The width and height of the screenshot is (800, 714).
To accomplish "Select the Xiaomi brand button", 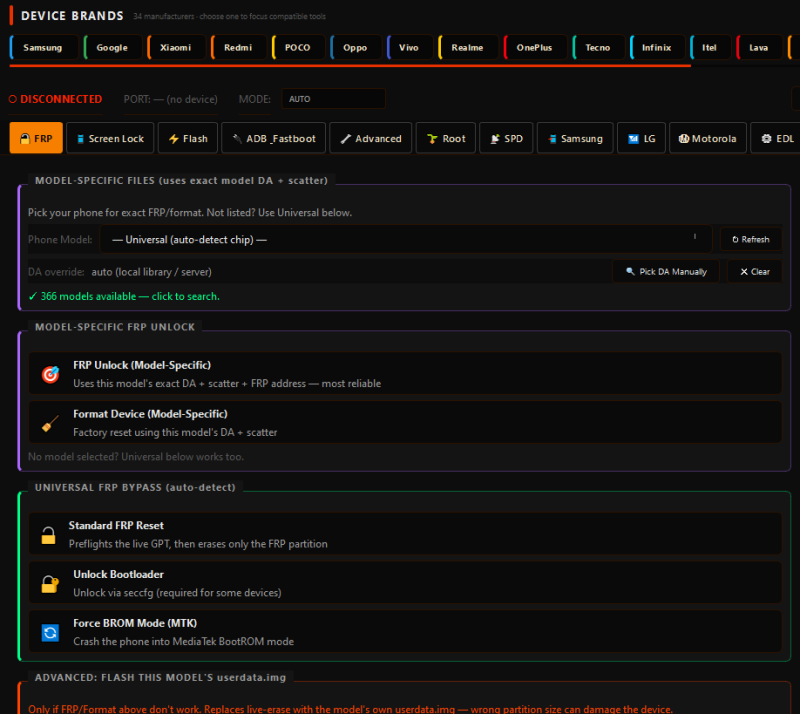I will point(176,47).
